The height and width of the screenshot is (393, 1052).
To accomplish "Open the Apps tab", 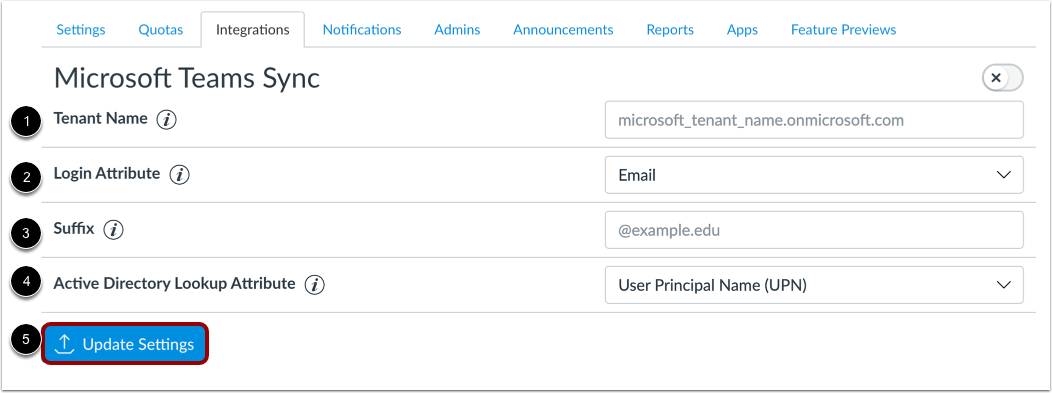I will tap(742, 30).
